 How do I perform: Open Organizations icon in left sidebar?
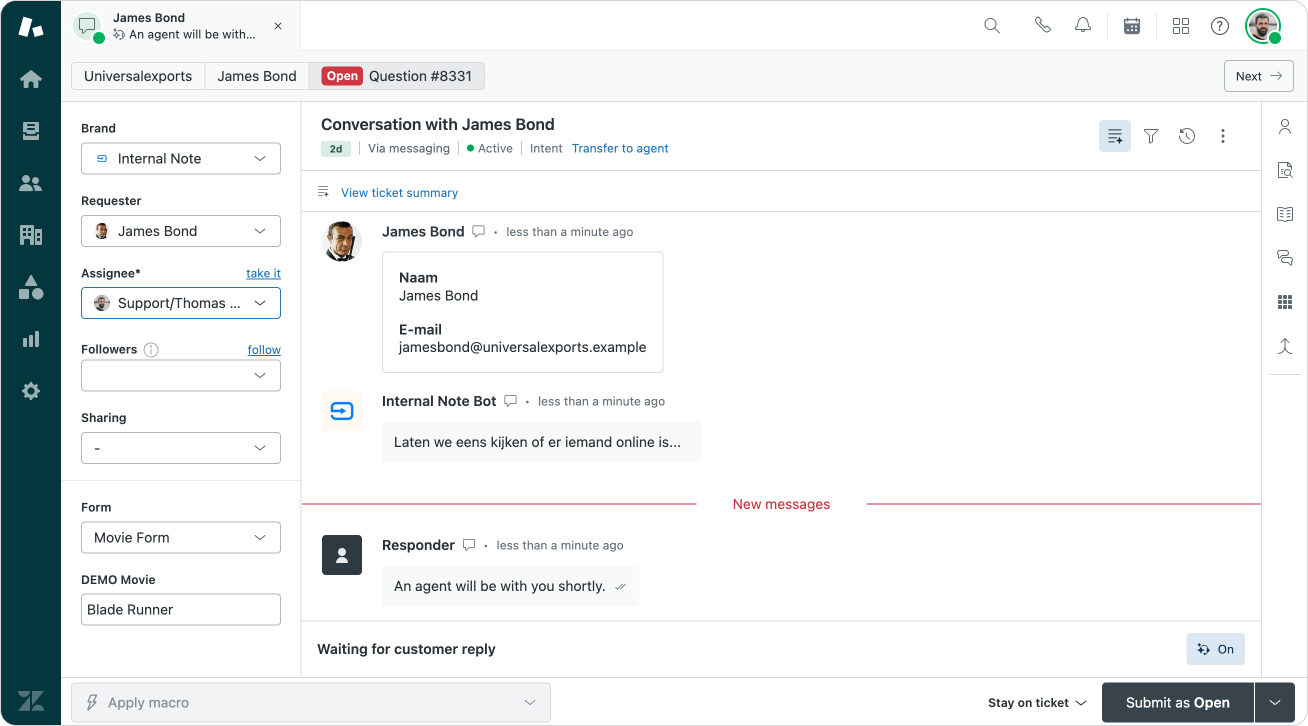click(x=31, y=235)
